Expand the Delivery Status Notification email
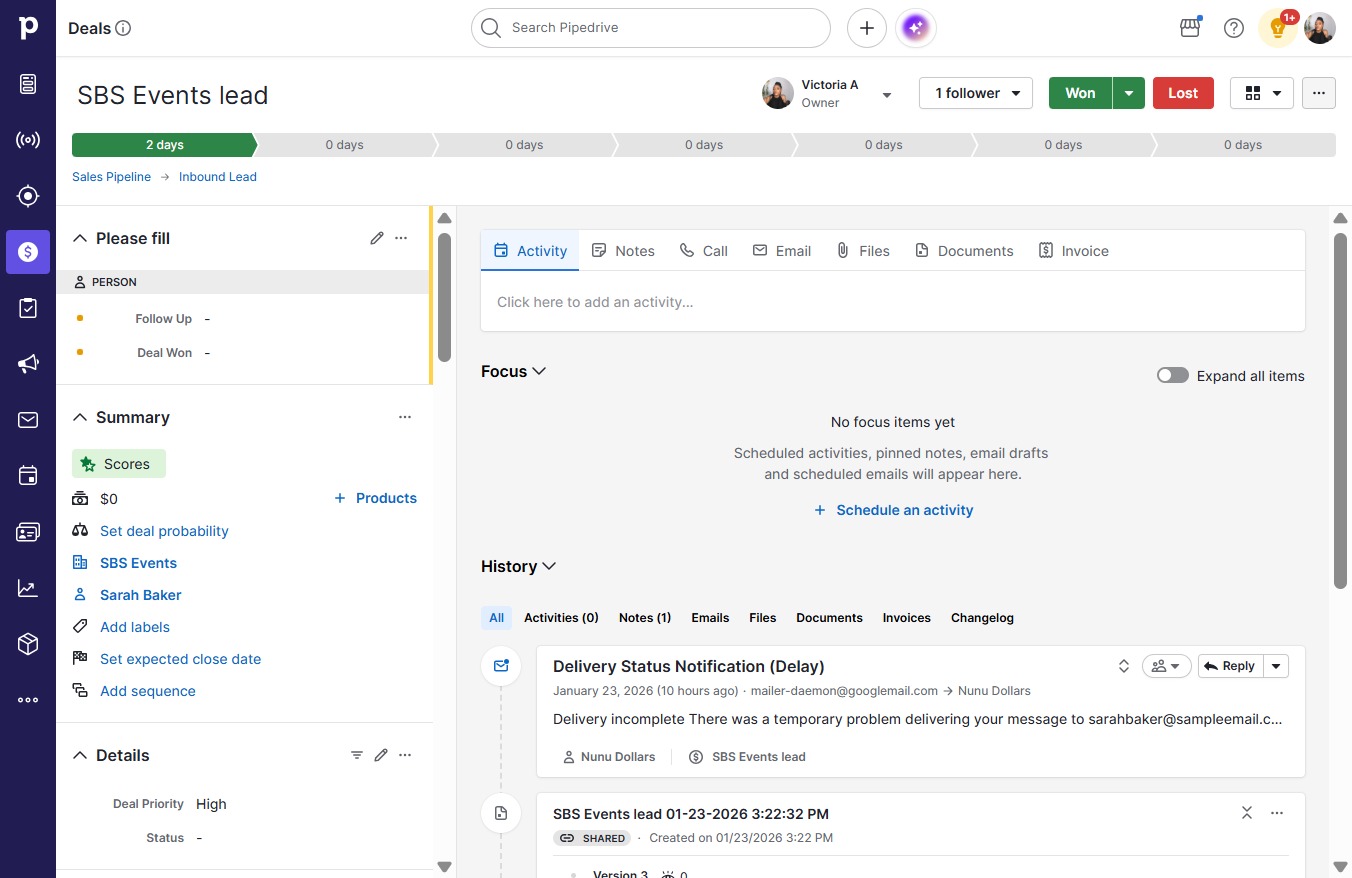This screenshot has height=878, width=1352. [x=1124, y=666]
